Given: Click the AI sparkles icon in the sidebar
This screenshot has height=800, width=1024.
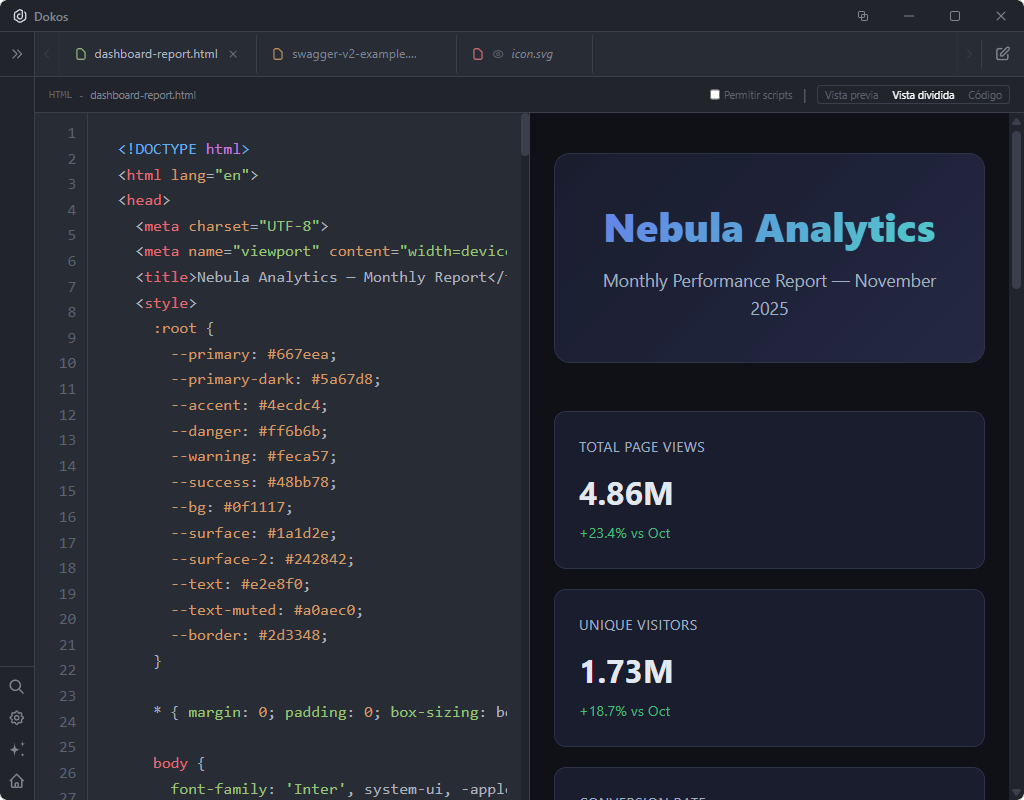Looking at the screenshot, I should point(16,749).
